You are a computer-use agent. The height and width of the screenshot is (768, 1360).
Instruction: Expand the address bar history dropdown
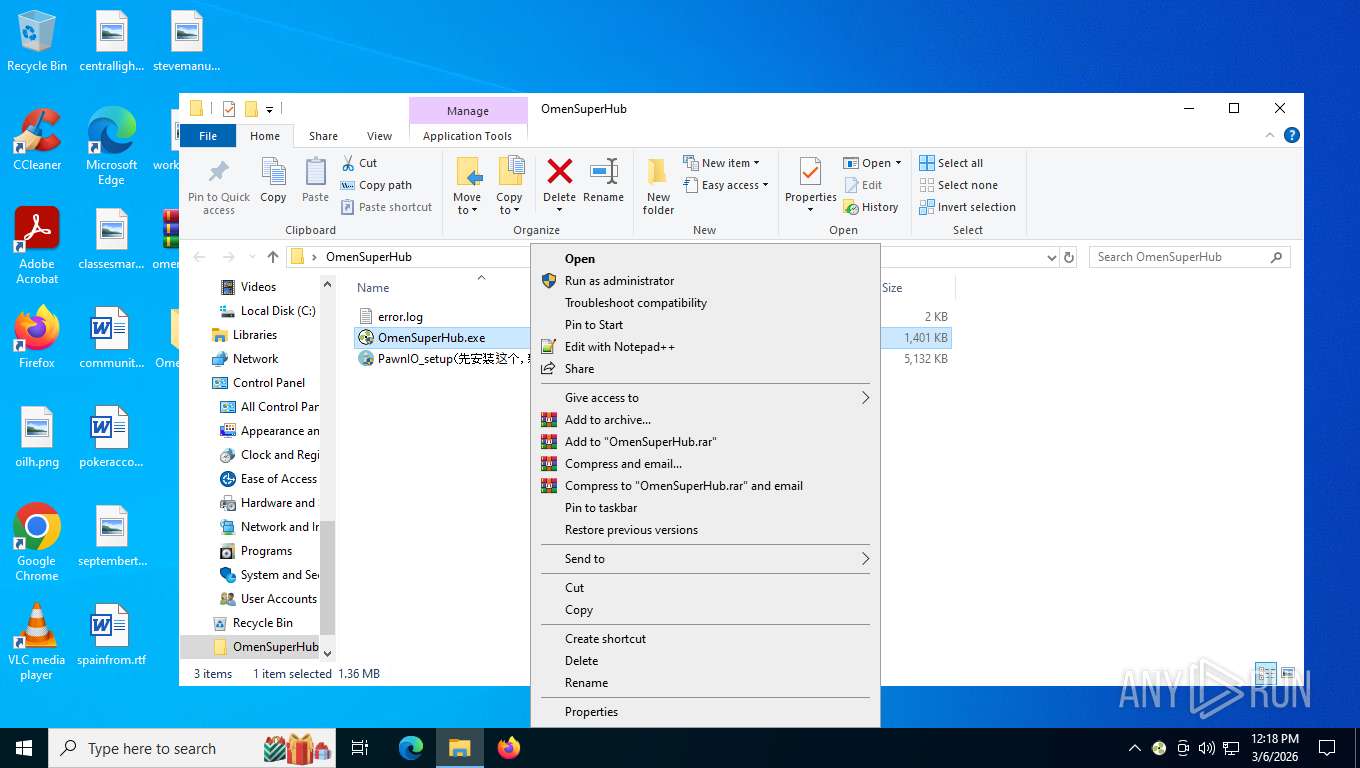(1051, 257)
